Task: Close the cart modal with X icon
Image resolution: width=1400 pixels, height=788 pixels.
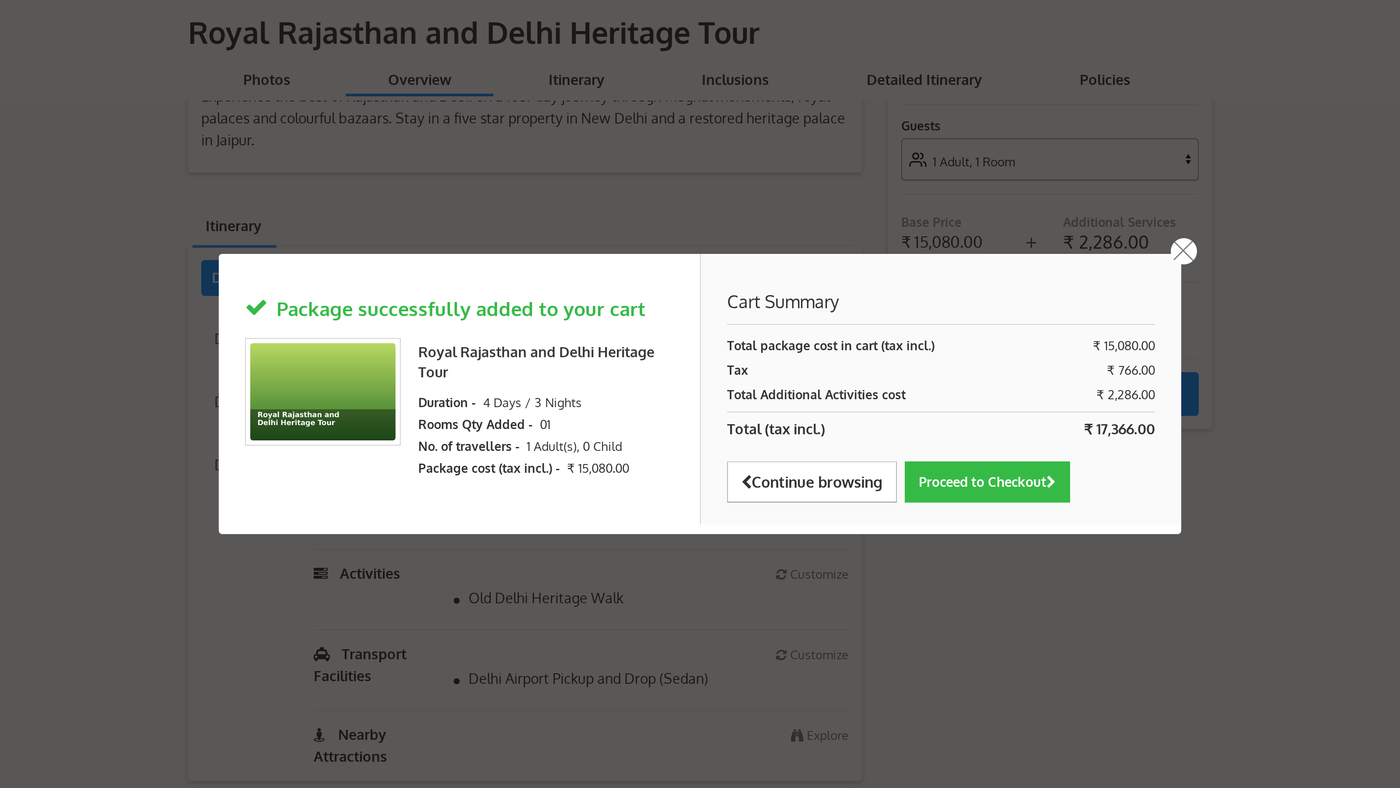Action: tap(1183, 251)
